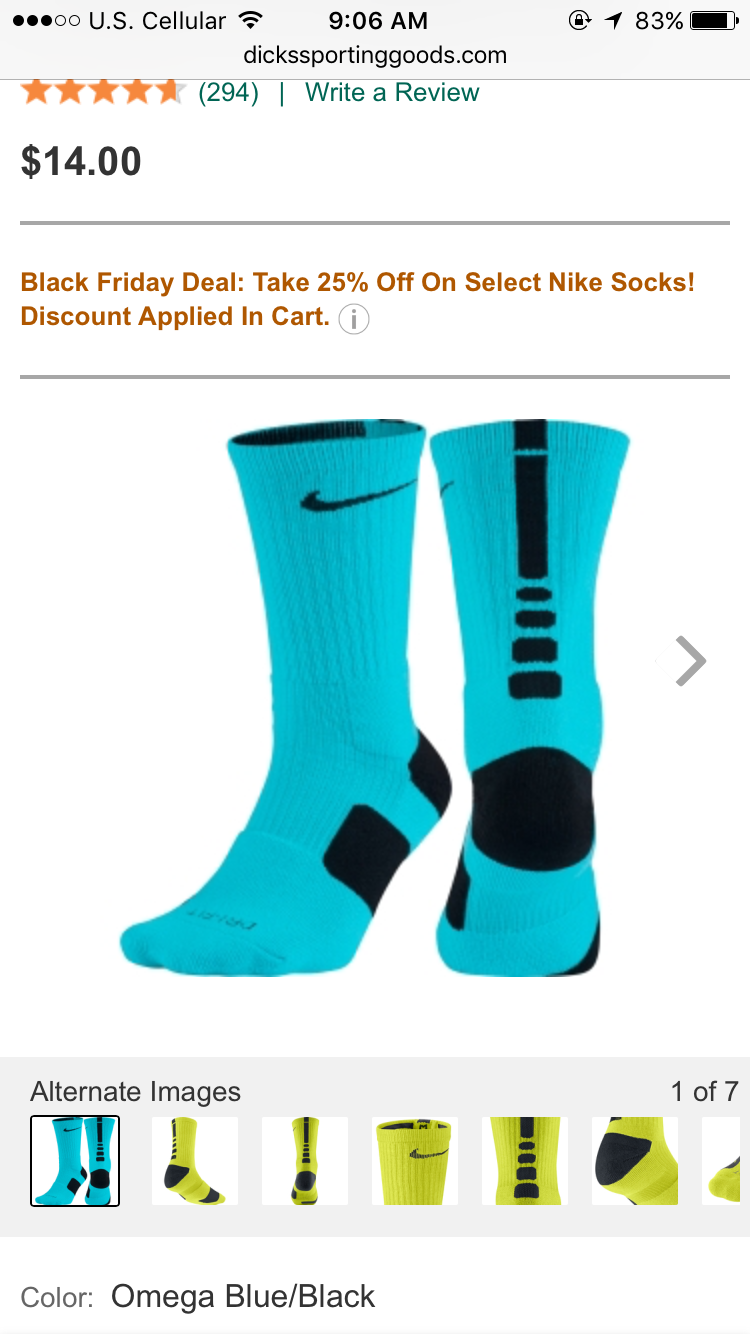Select yellow sock stripe close-up thumbnail
Screen dimensions: 750x1334
(525, 1161)
